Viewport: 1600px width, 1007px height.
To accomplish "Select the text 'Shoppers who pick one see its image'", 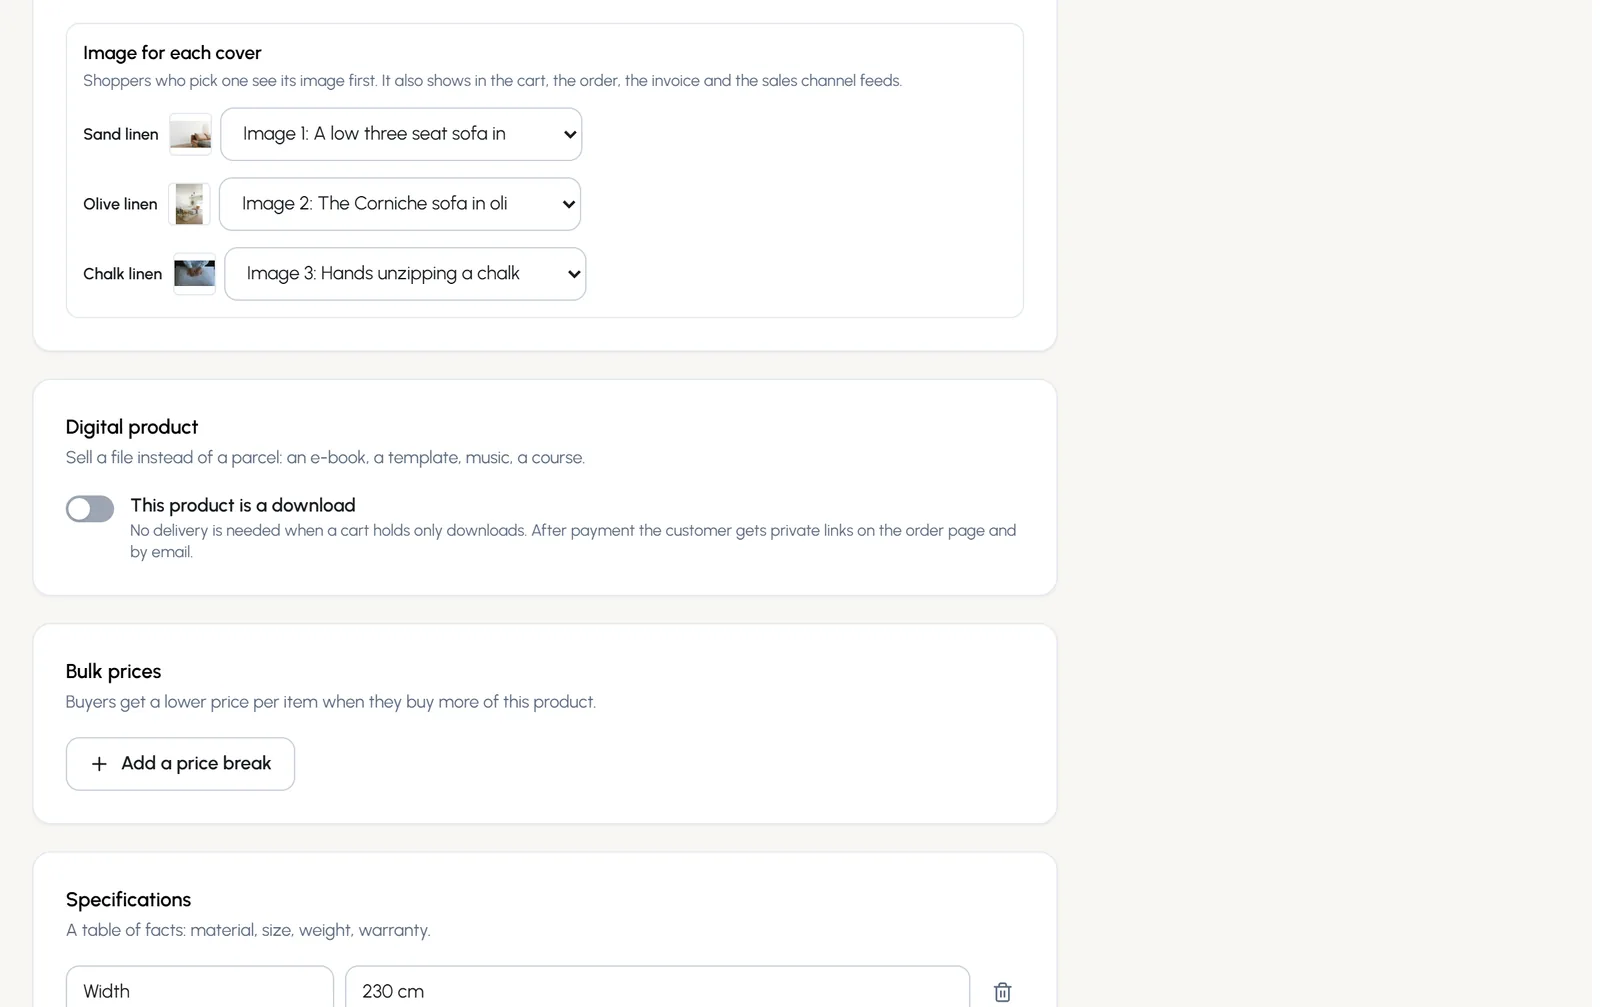I will tap(492, 81).
